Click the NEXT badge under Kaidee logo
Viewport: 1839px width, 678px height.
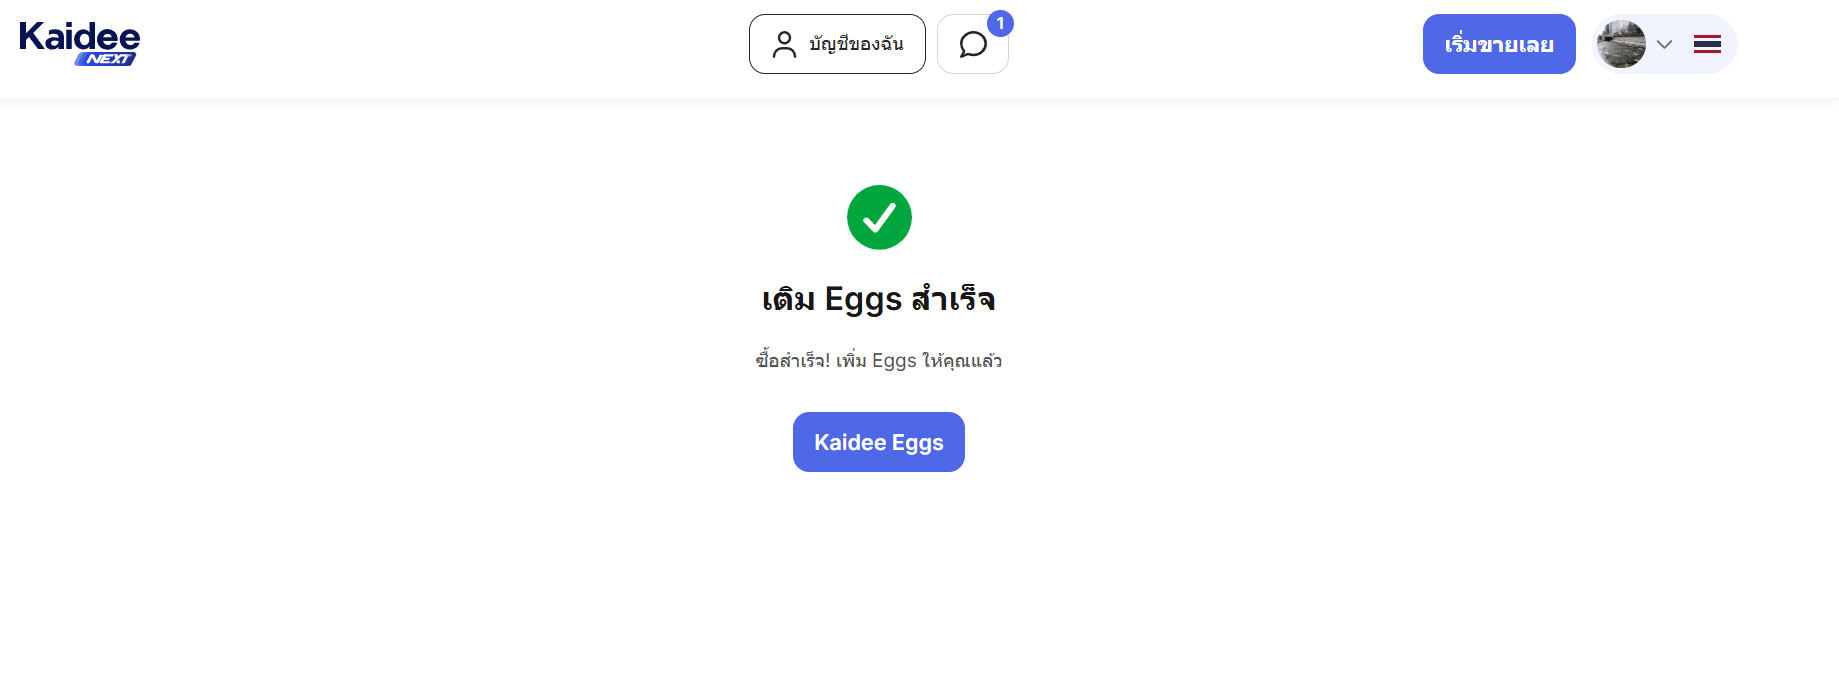click(106, 59)
